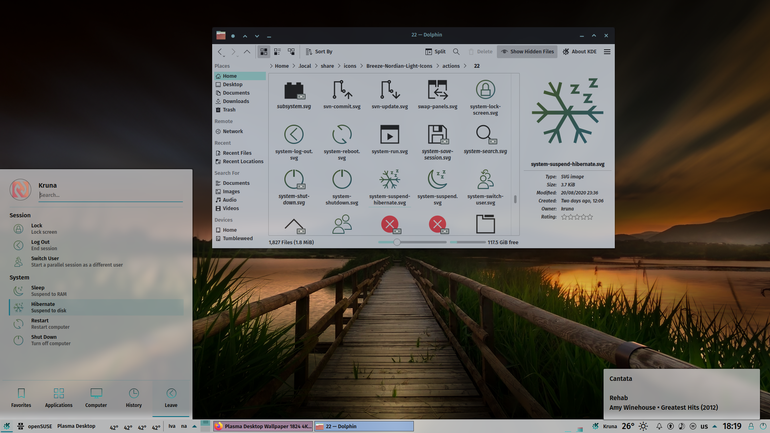Toggle Show Hidden Files button

pyautogui.click(x=527, y=52)
